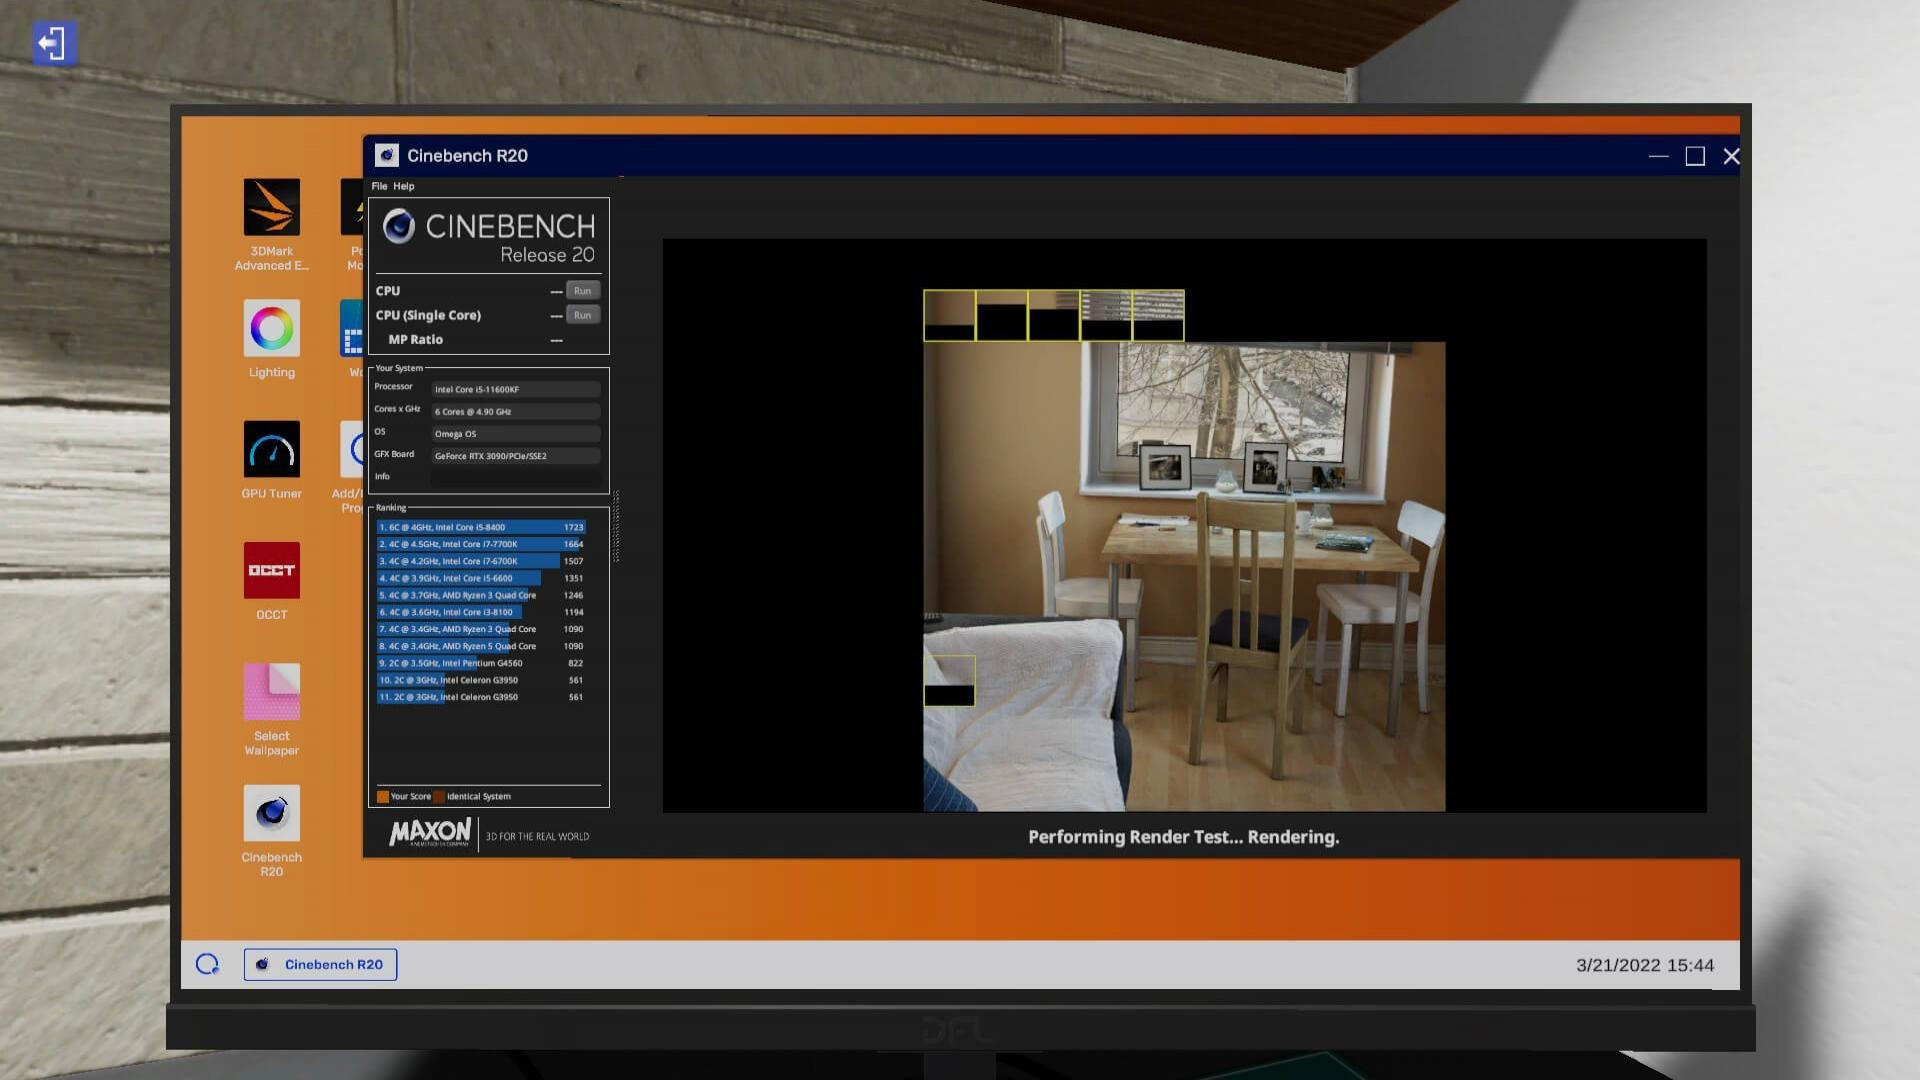1920x1080 pixels.
Task: Toggle Identical System comparison indicator
Action: [x=439, y=795]
